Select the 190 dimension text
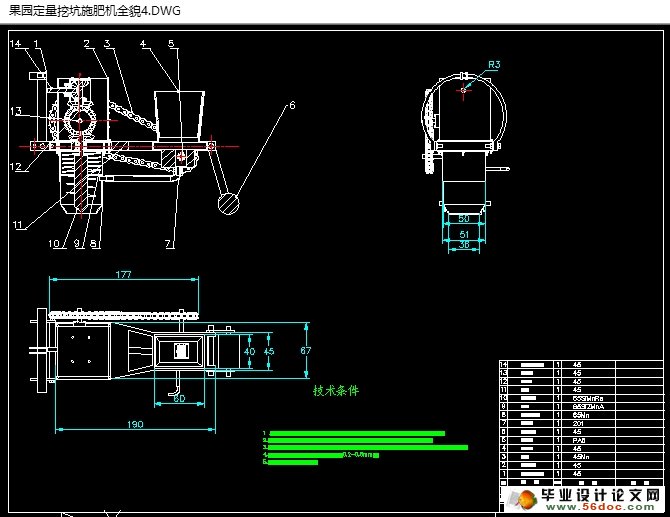 click(135, 424)
